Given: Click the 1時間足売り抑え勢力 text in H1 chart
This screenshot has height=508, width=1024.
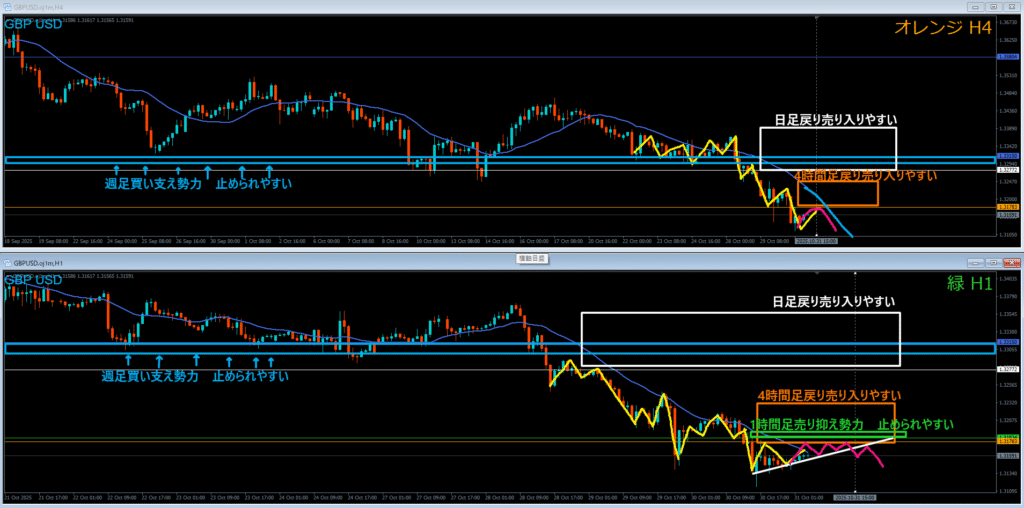Looking at the screenshot, I should click(807, 424).
